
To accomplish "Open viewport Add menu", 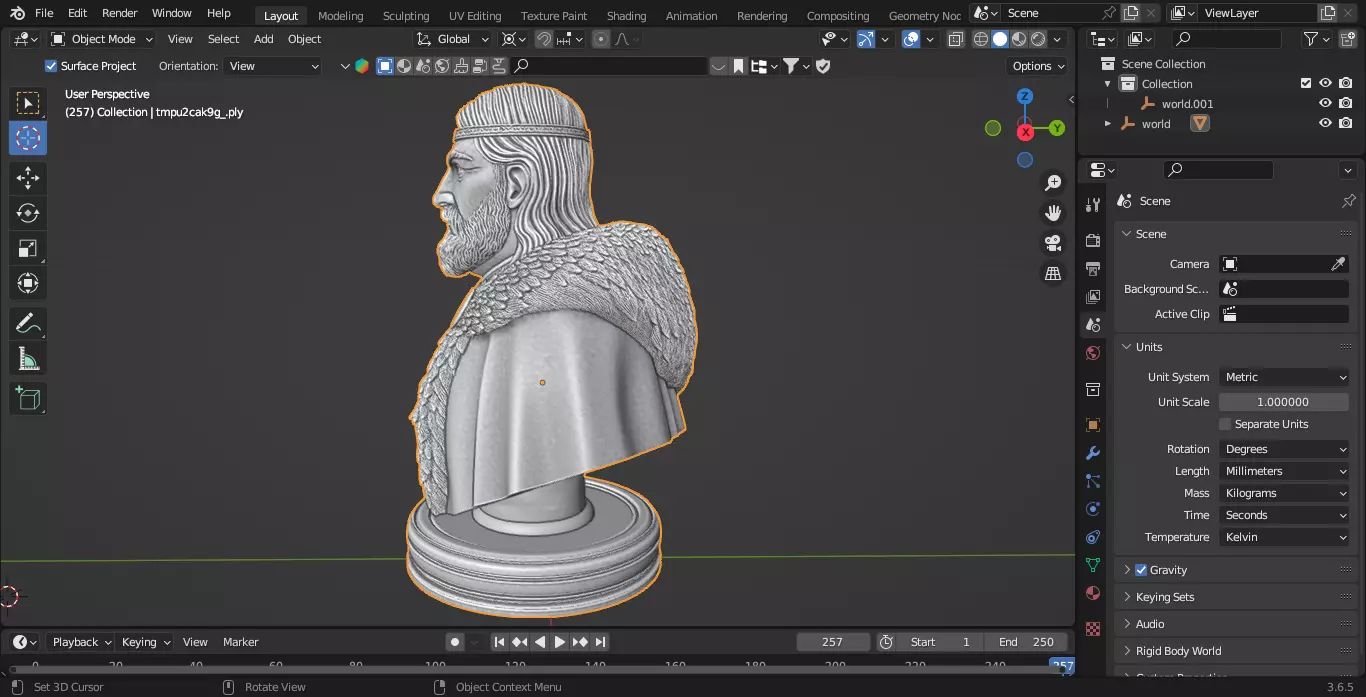I will tap(263, 39).
